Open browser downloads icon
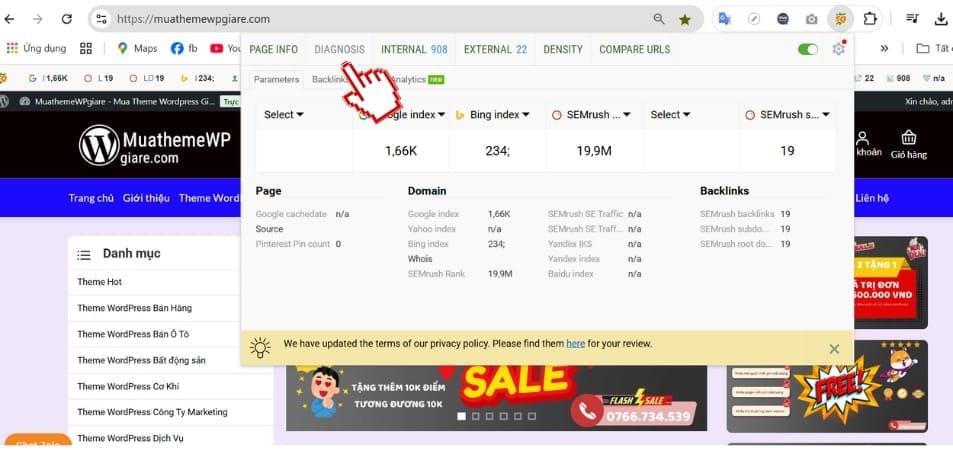This screenshot has width=953, height=450. tap(941, 19)
